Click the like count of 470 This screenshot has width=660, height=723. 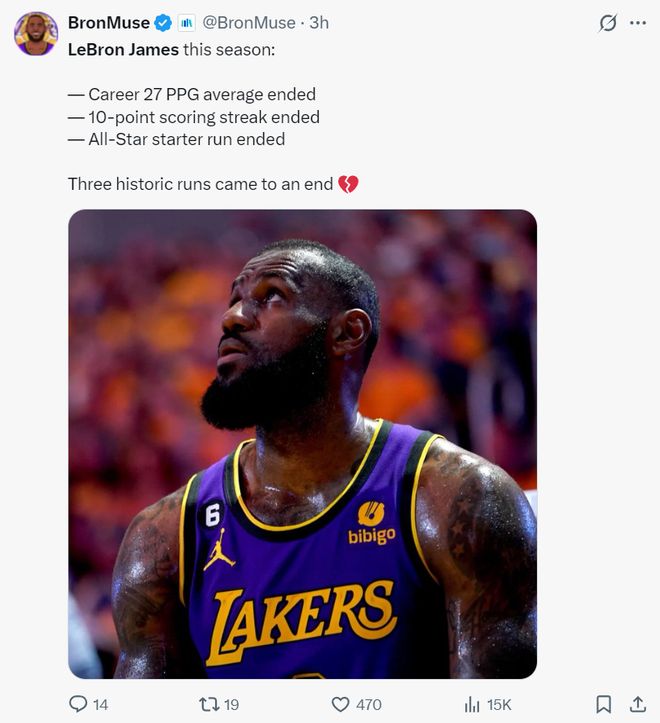[x=369, y=705]
